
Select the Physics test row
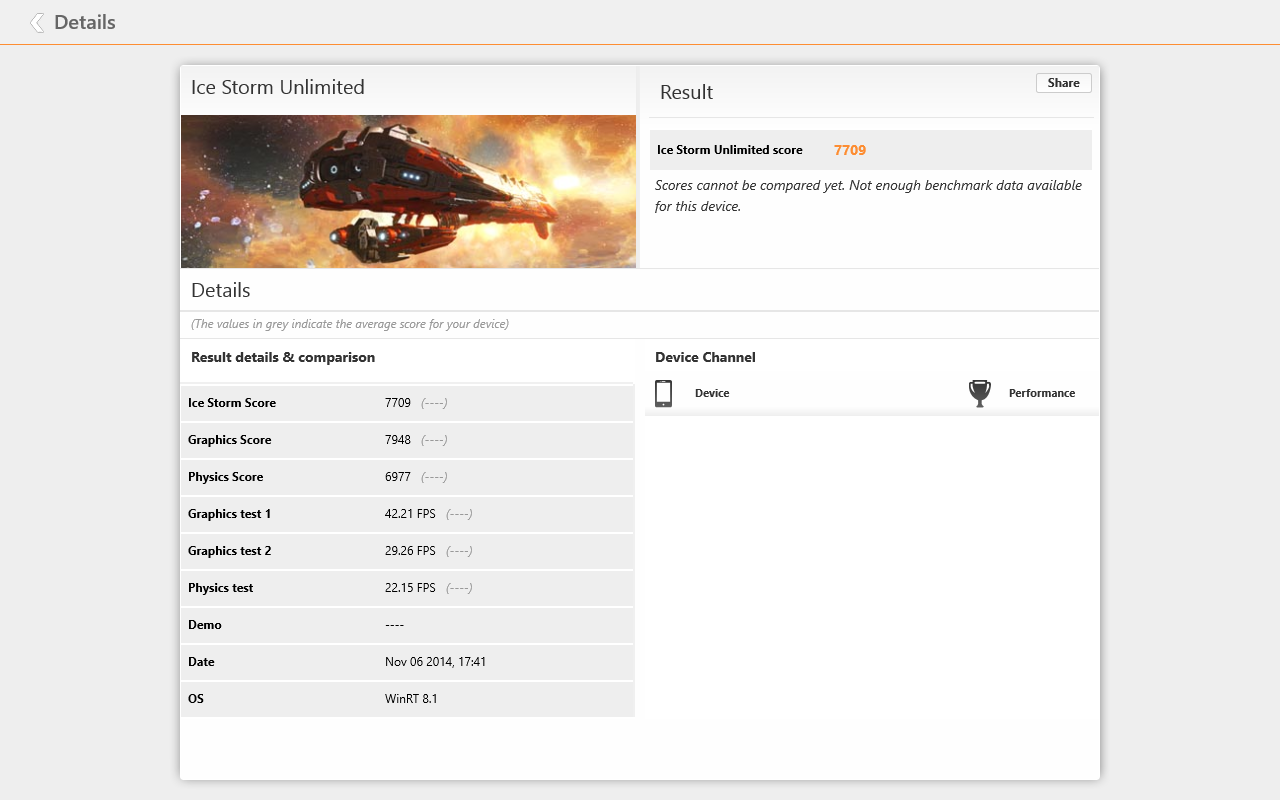[x=407, y=588]
